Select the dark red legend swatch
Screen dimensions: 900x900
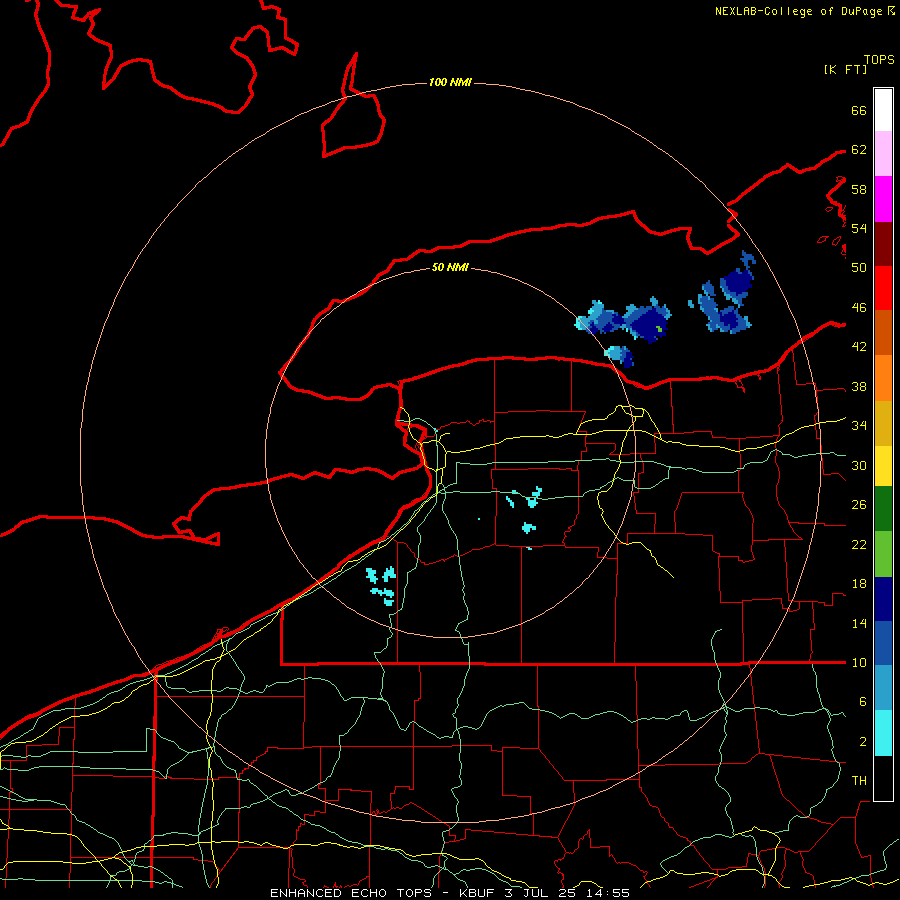pyautogui.click(x=883, y=243)
